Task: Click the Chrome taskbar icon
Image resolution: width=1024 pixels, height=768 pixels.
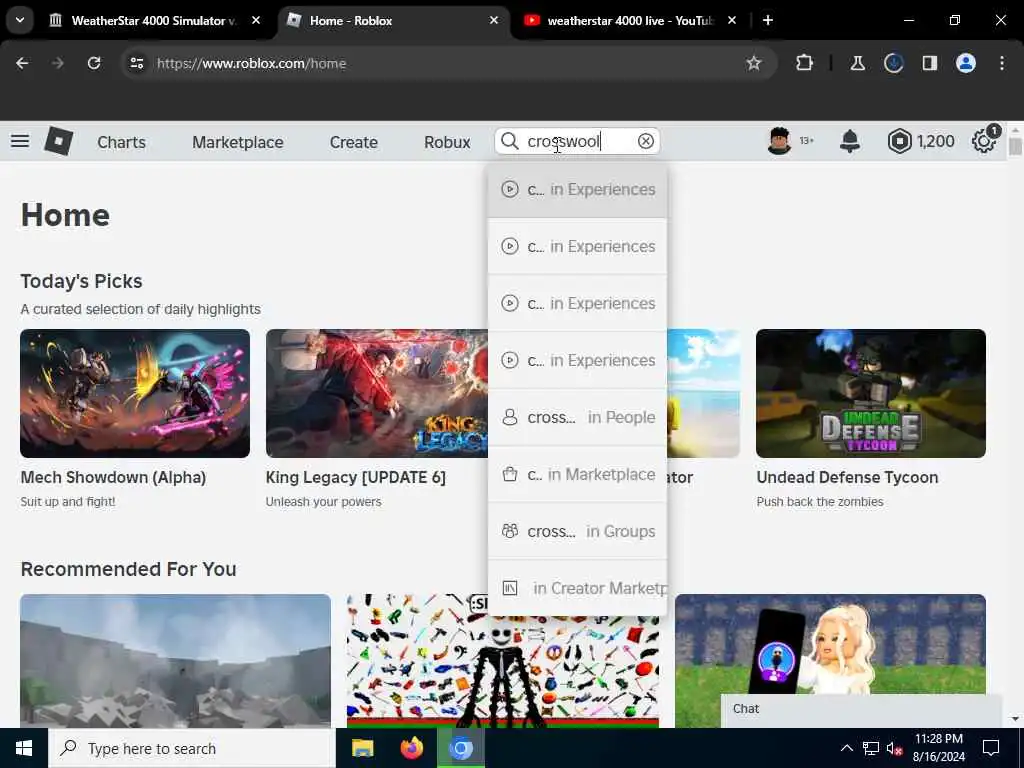Action: 460,748
